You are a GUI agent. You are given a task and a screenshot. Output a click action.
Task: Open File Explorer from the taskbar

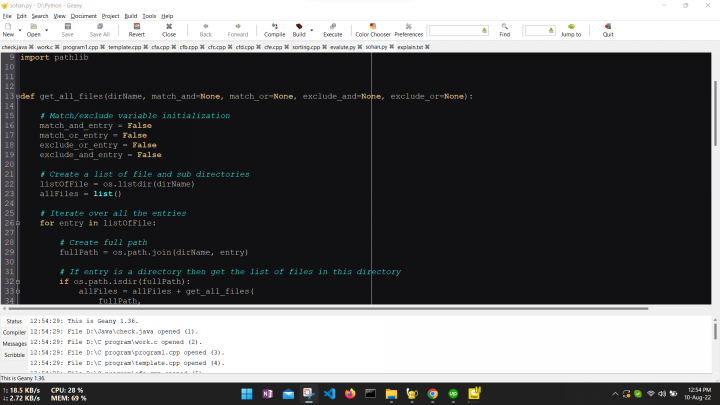391,394
